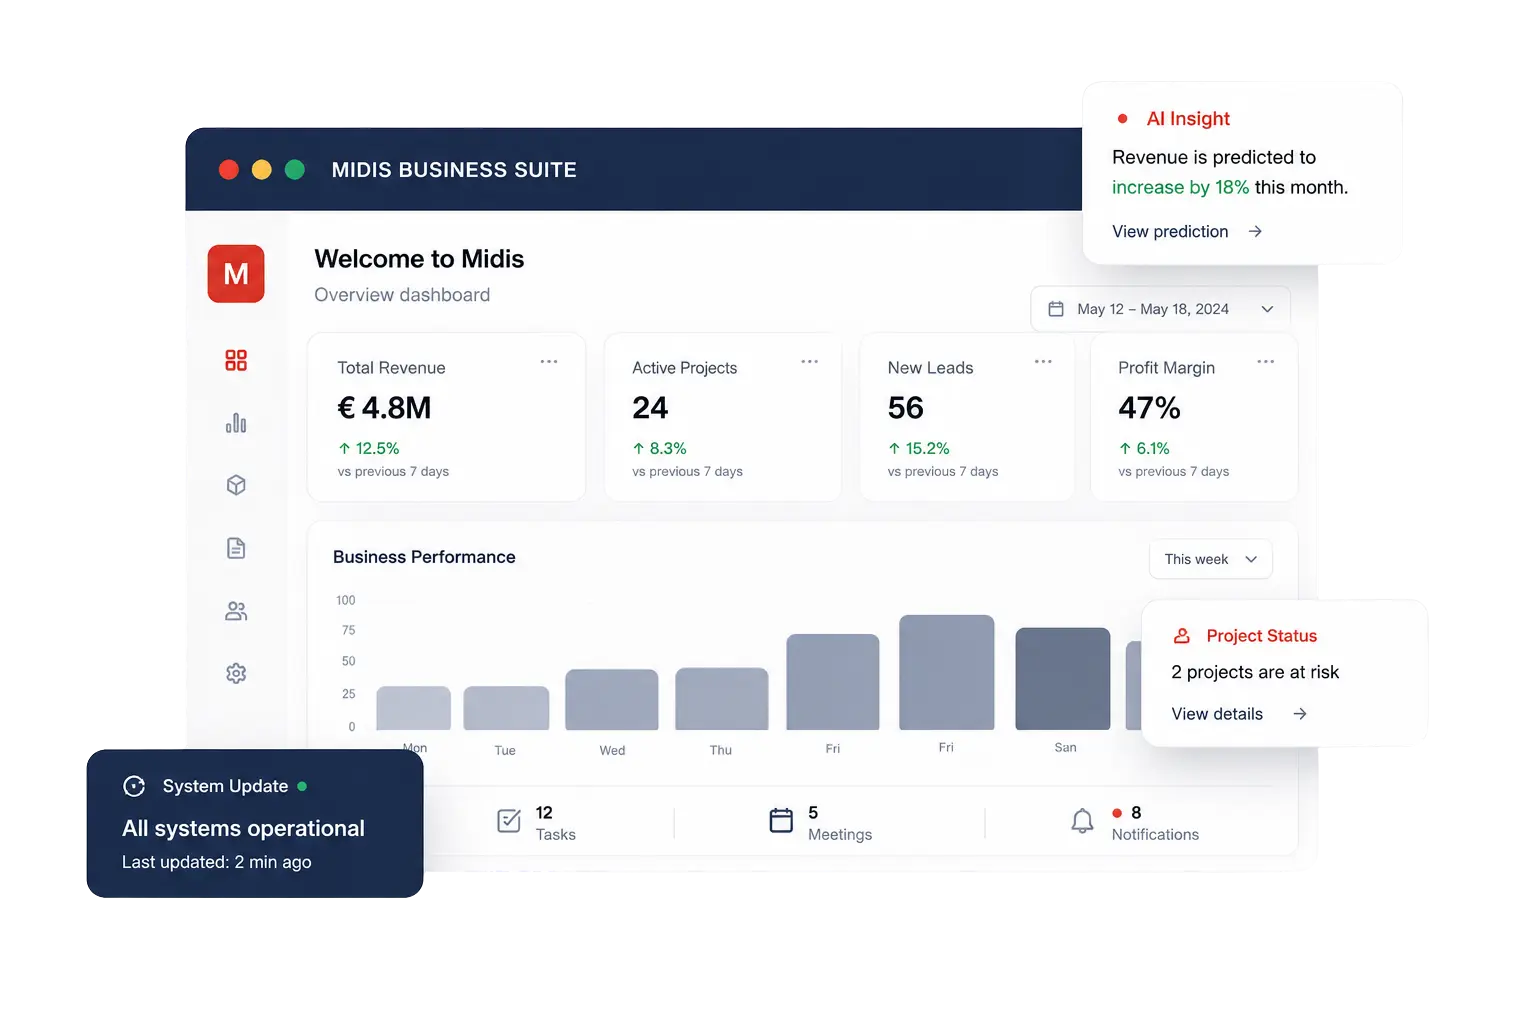Click the MIDIS BUSINESS SUITE title
1536x1024 pixels.
point(454,170)
